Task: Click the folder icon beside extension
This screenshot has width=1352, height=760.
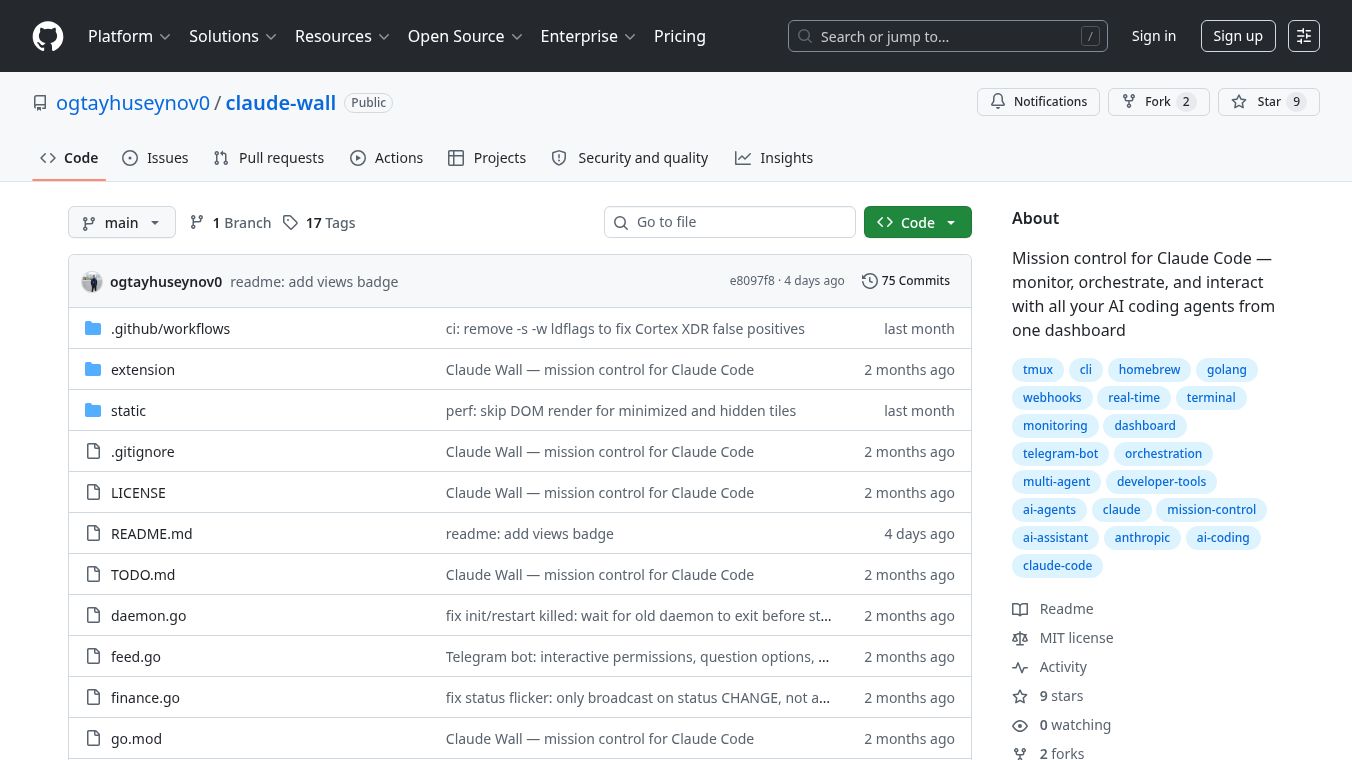Action: (x=93, y=369)
